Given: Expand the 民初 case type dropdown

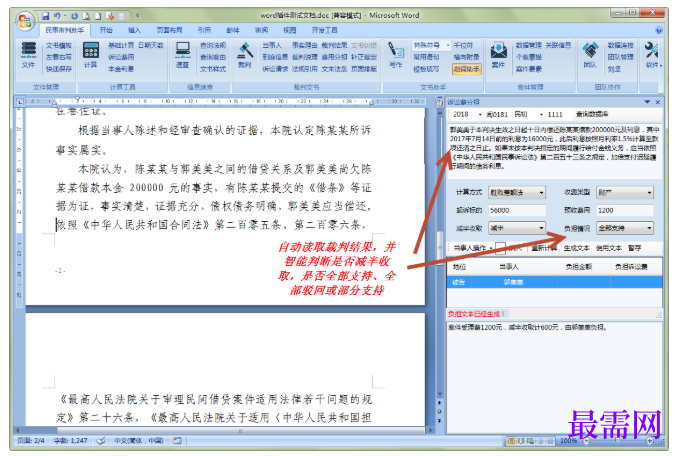Looking at the screenshot, I should pyautogui.click(x=541, y=115).
